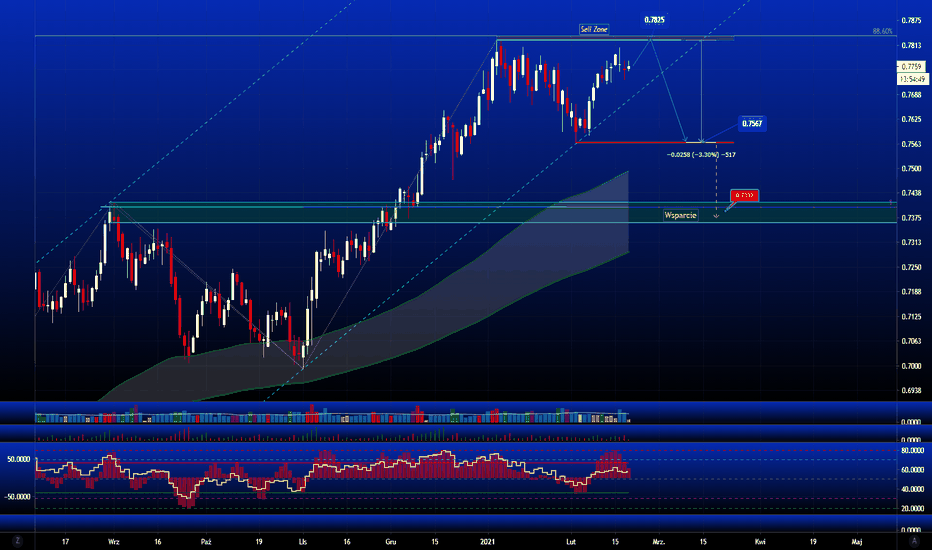The image size is (932, 550).
Task: Click the 0.7875 price axis value
Action: (911, 20)
